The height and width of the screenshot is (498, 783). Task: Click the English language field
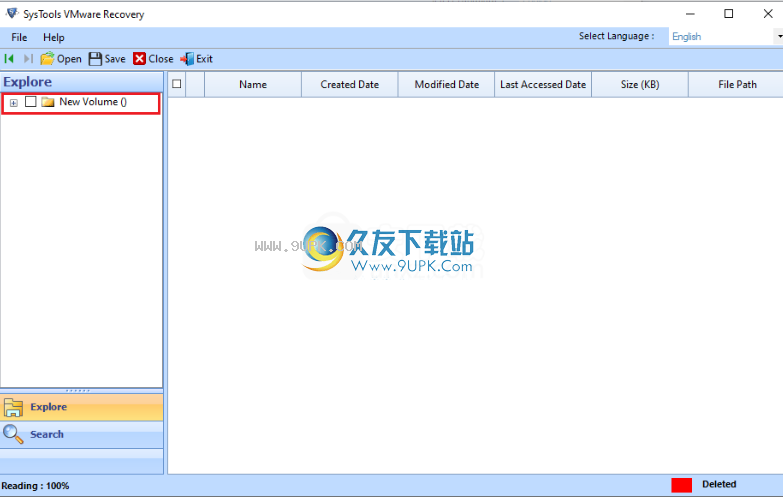coord(721,36)
